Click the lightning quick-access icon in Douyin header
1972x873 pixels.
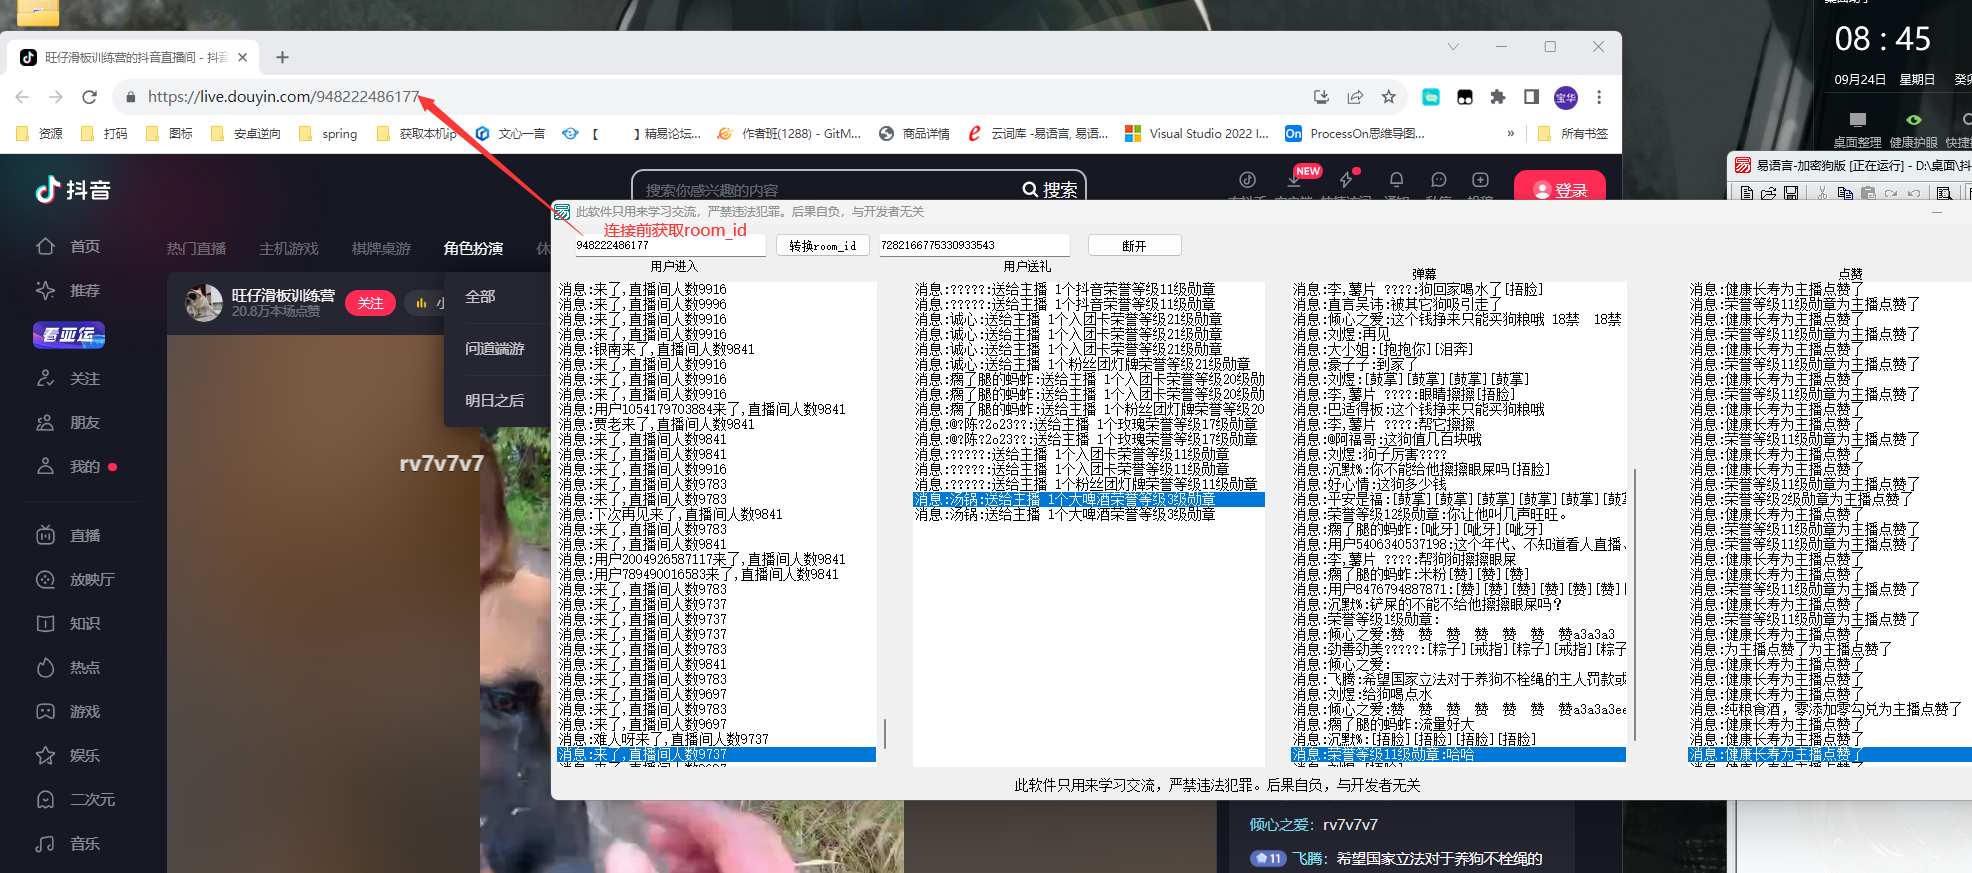pyautogui.click(x=1346, y=180)
